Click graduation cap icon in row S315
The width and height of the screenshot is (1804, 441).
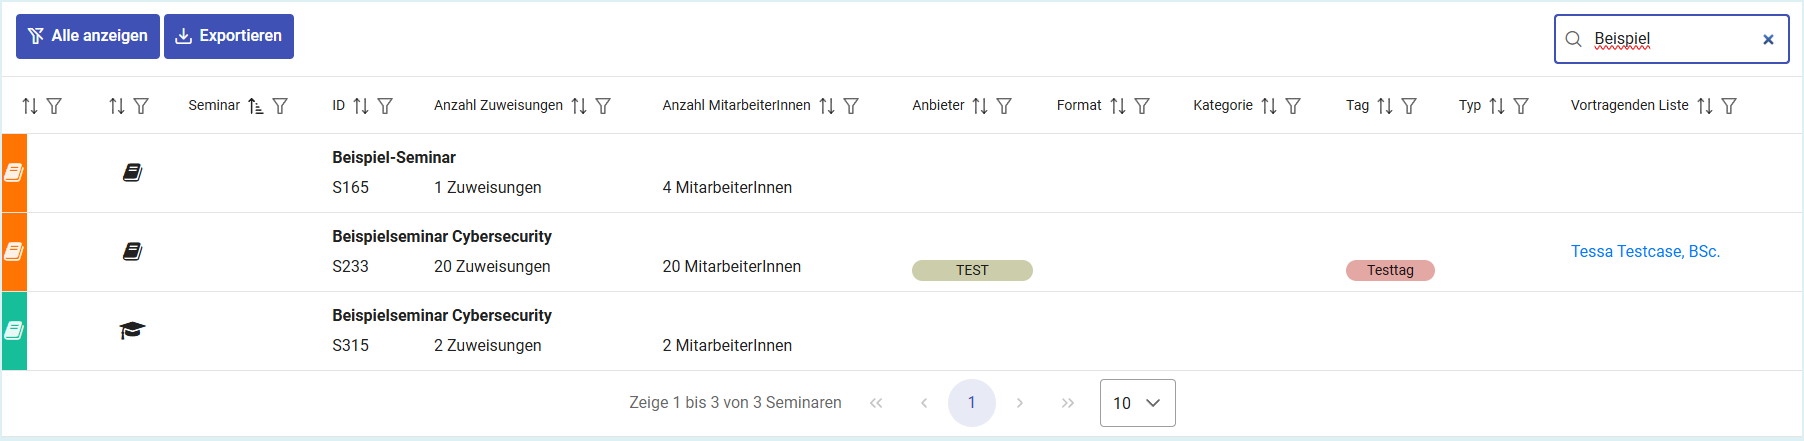132,330
